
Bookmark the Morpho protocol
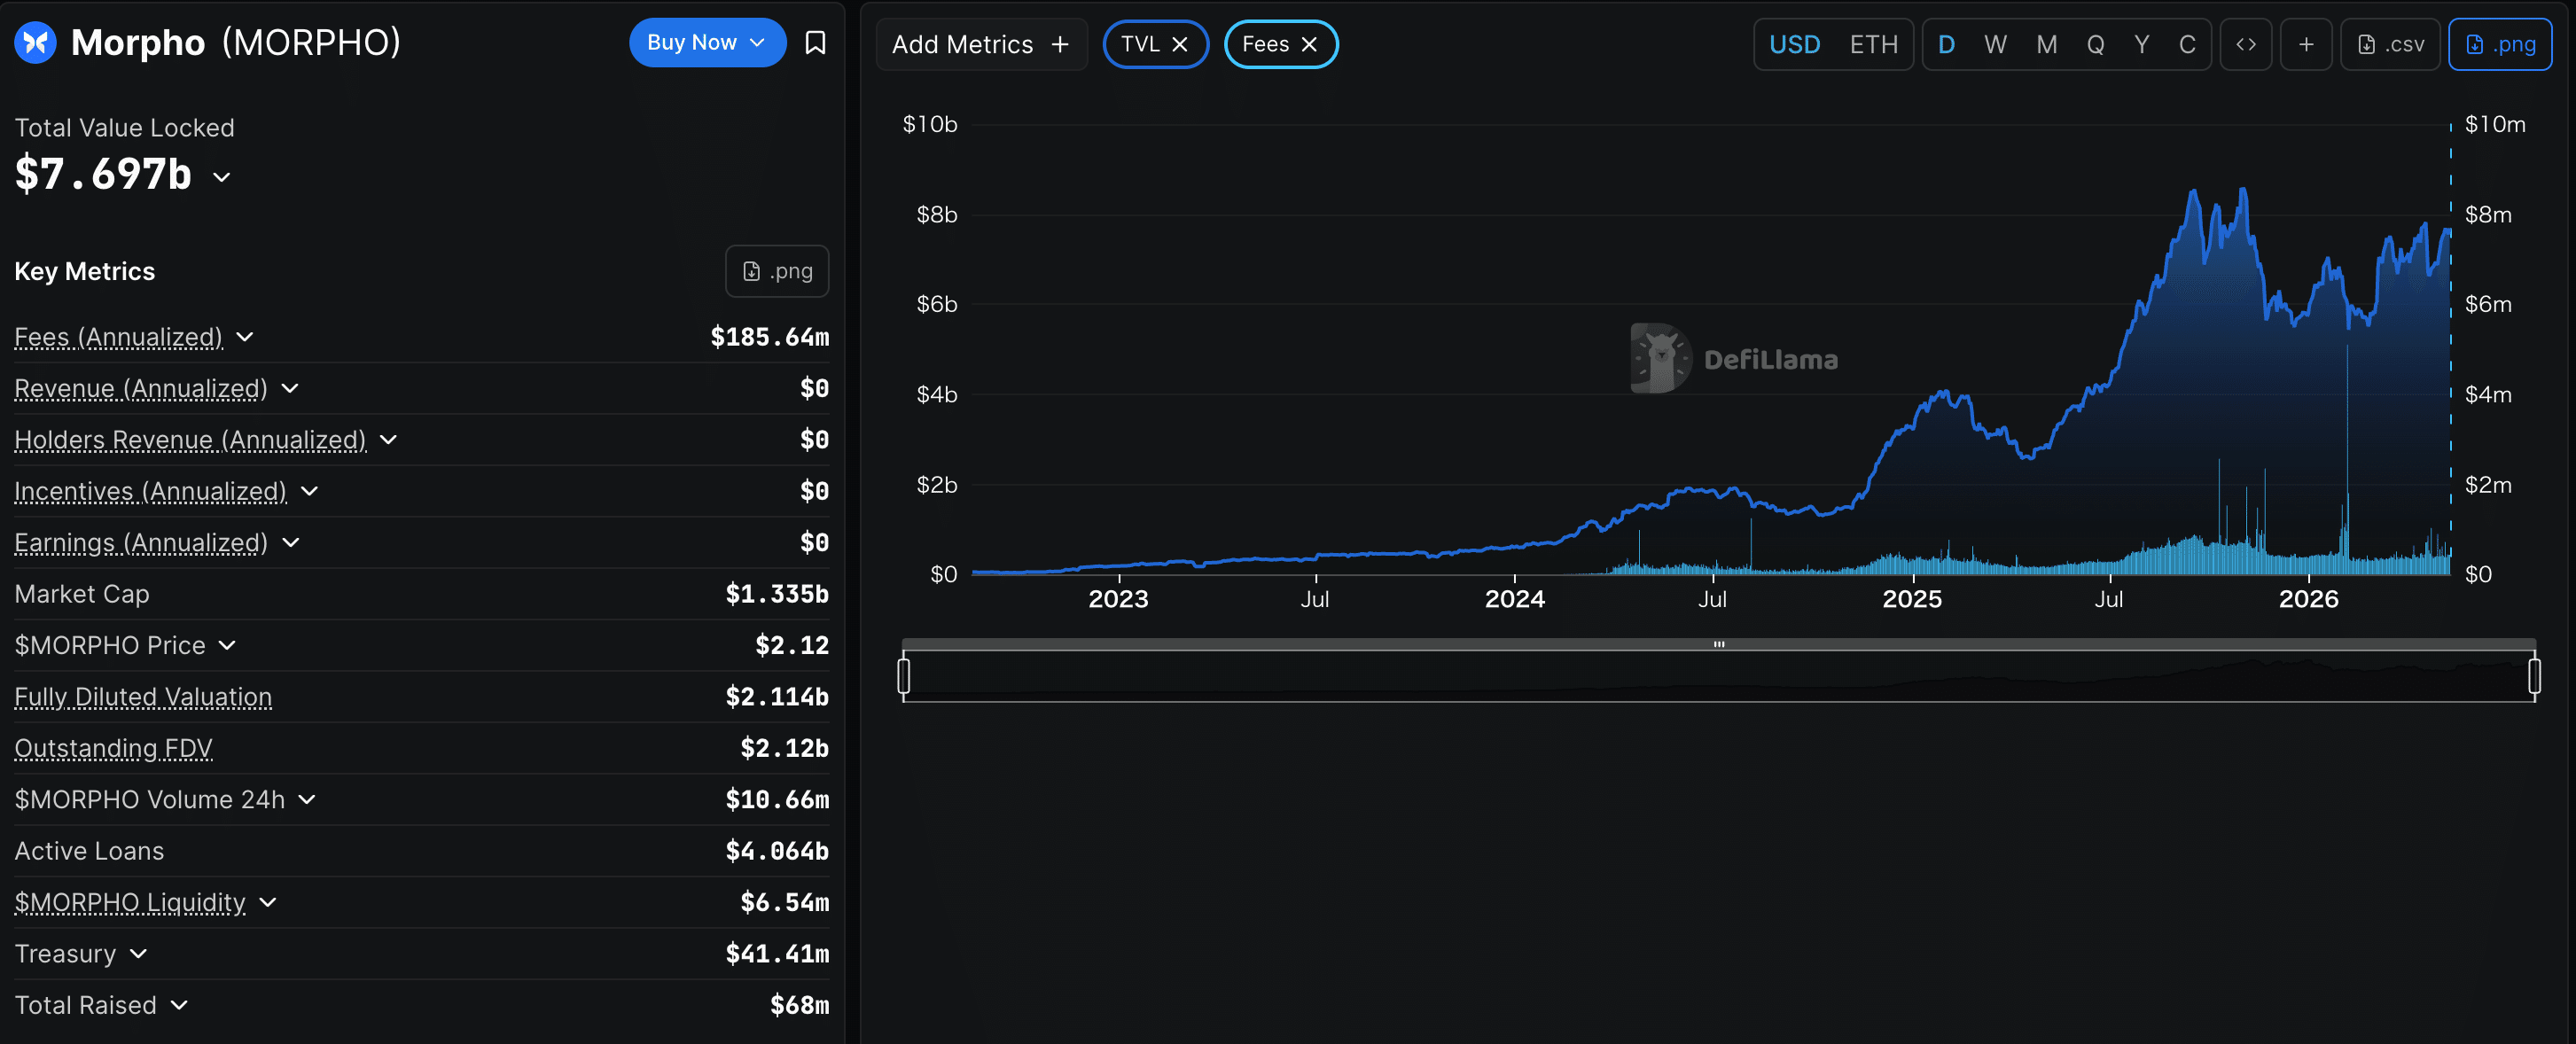[815, 43]
